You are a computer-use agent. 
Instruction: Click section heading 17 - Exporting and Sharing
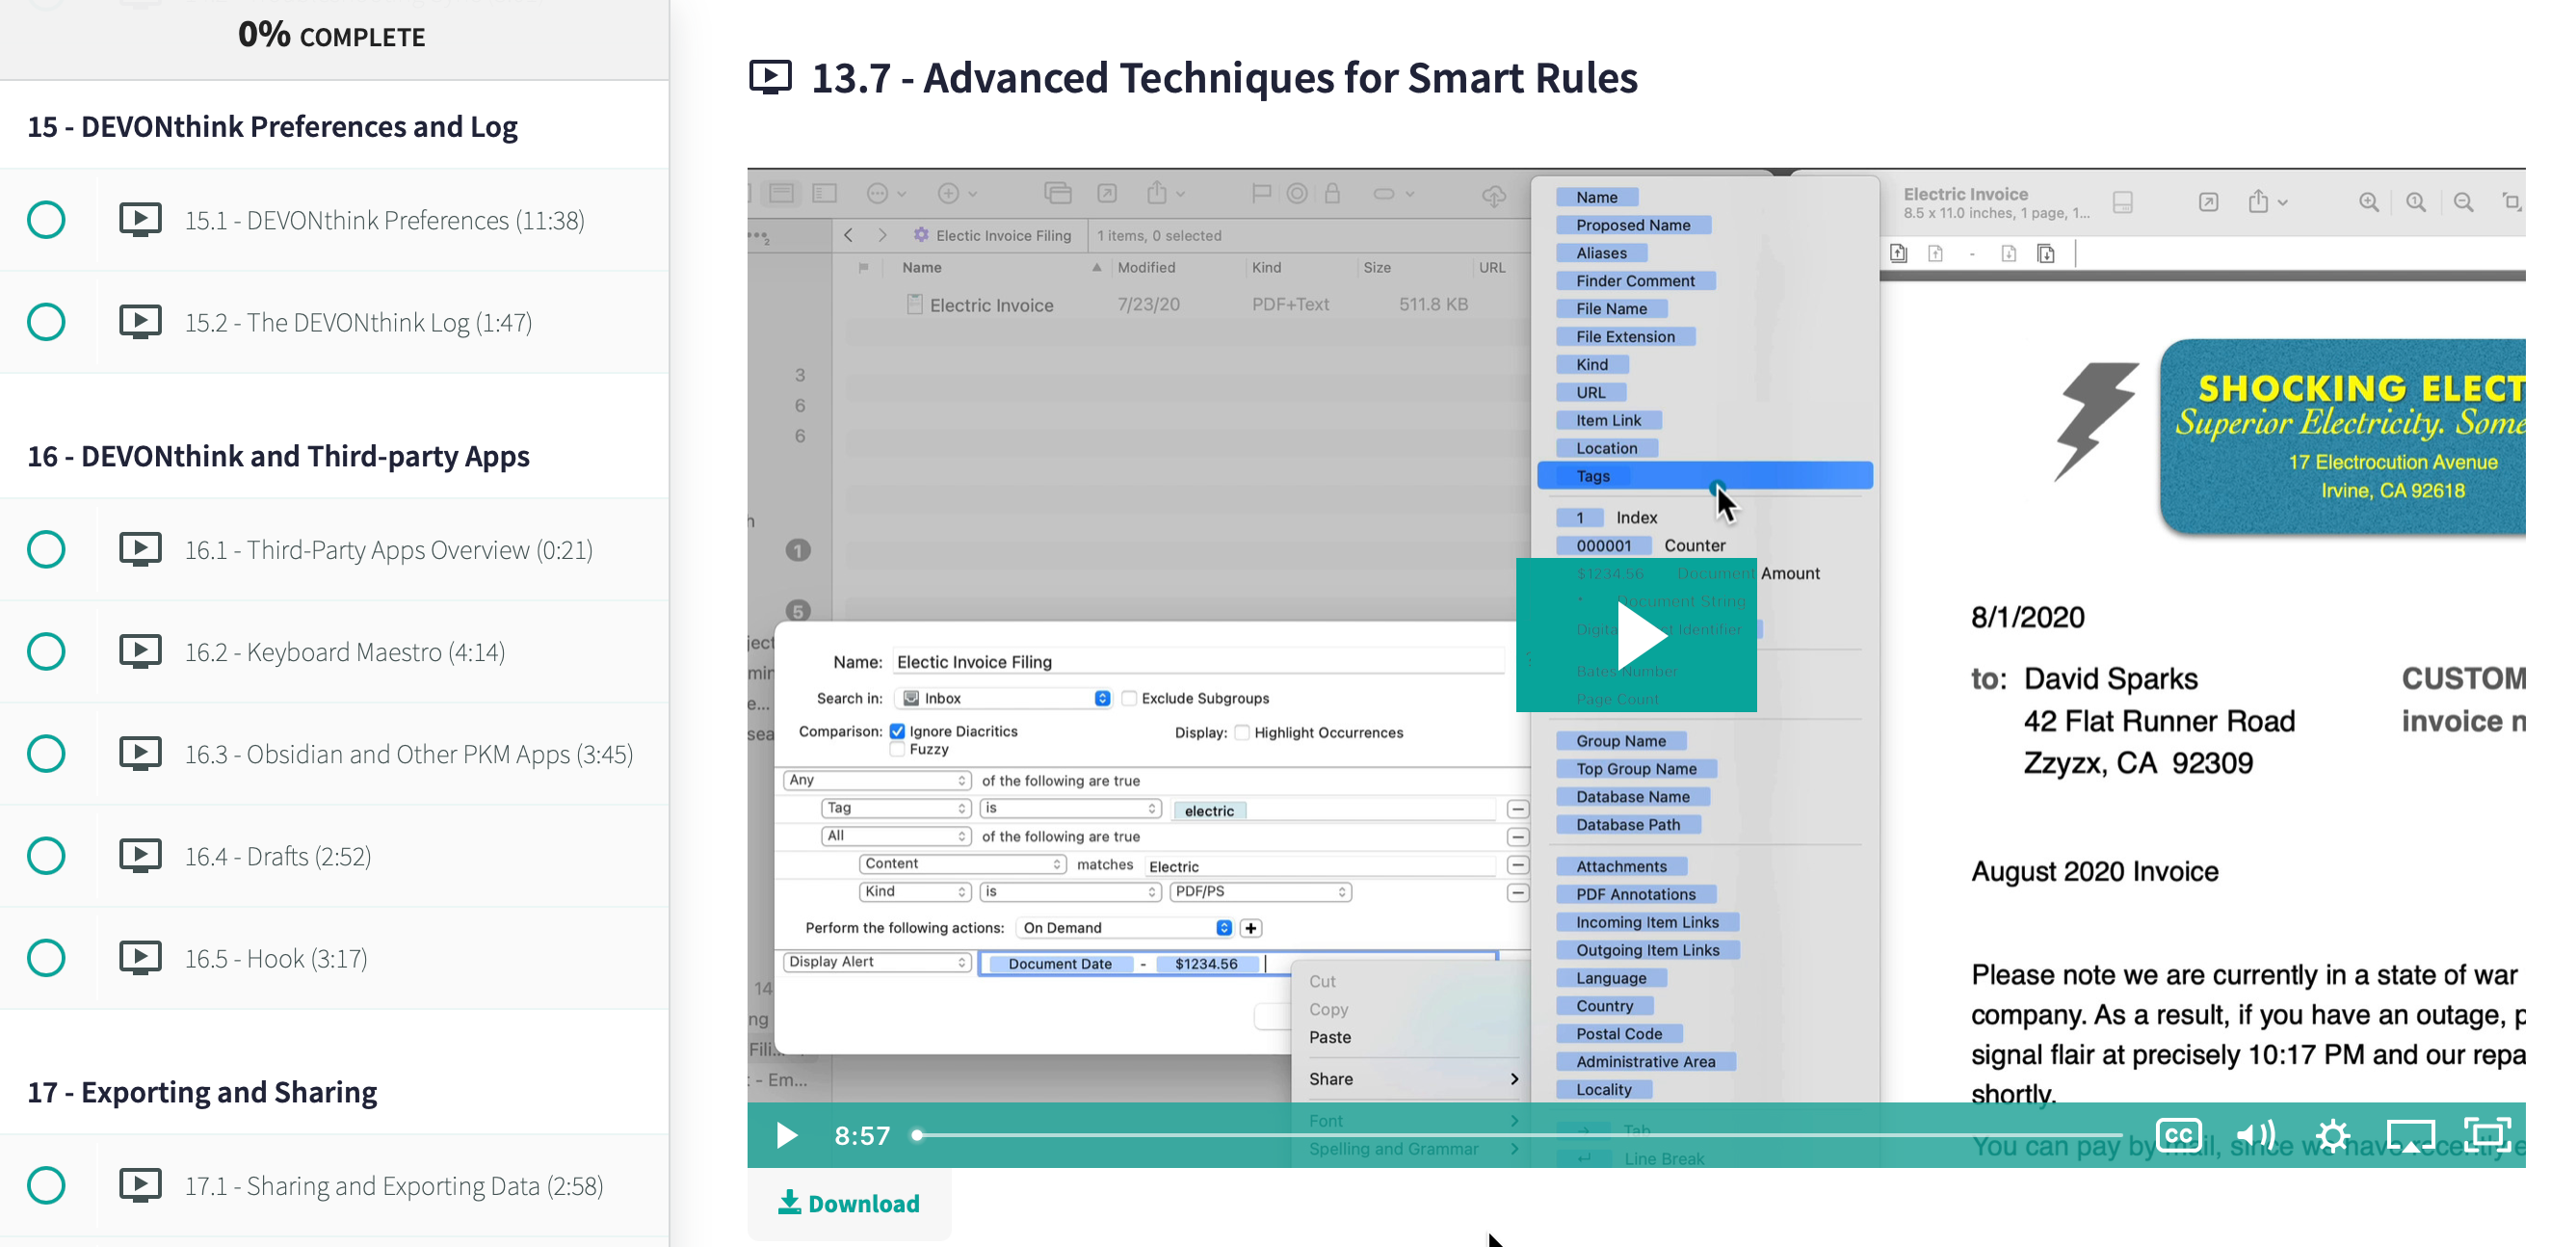click(x=202, y=1092)
